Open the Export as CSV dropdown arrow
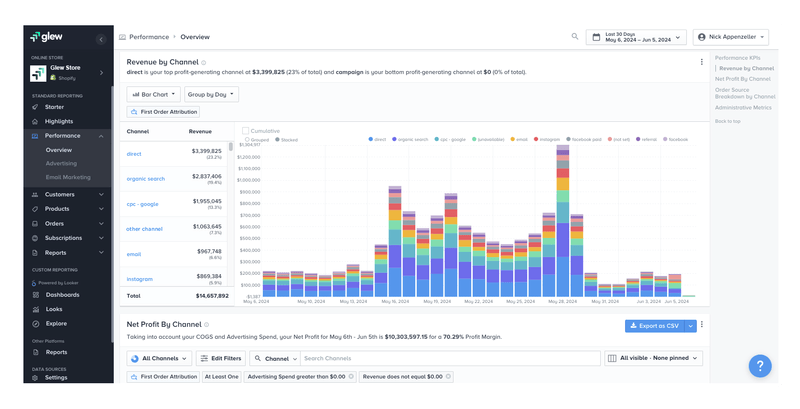The height and width of the screenshot is (409, 800). (x=691, y=326)
